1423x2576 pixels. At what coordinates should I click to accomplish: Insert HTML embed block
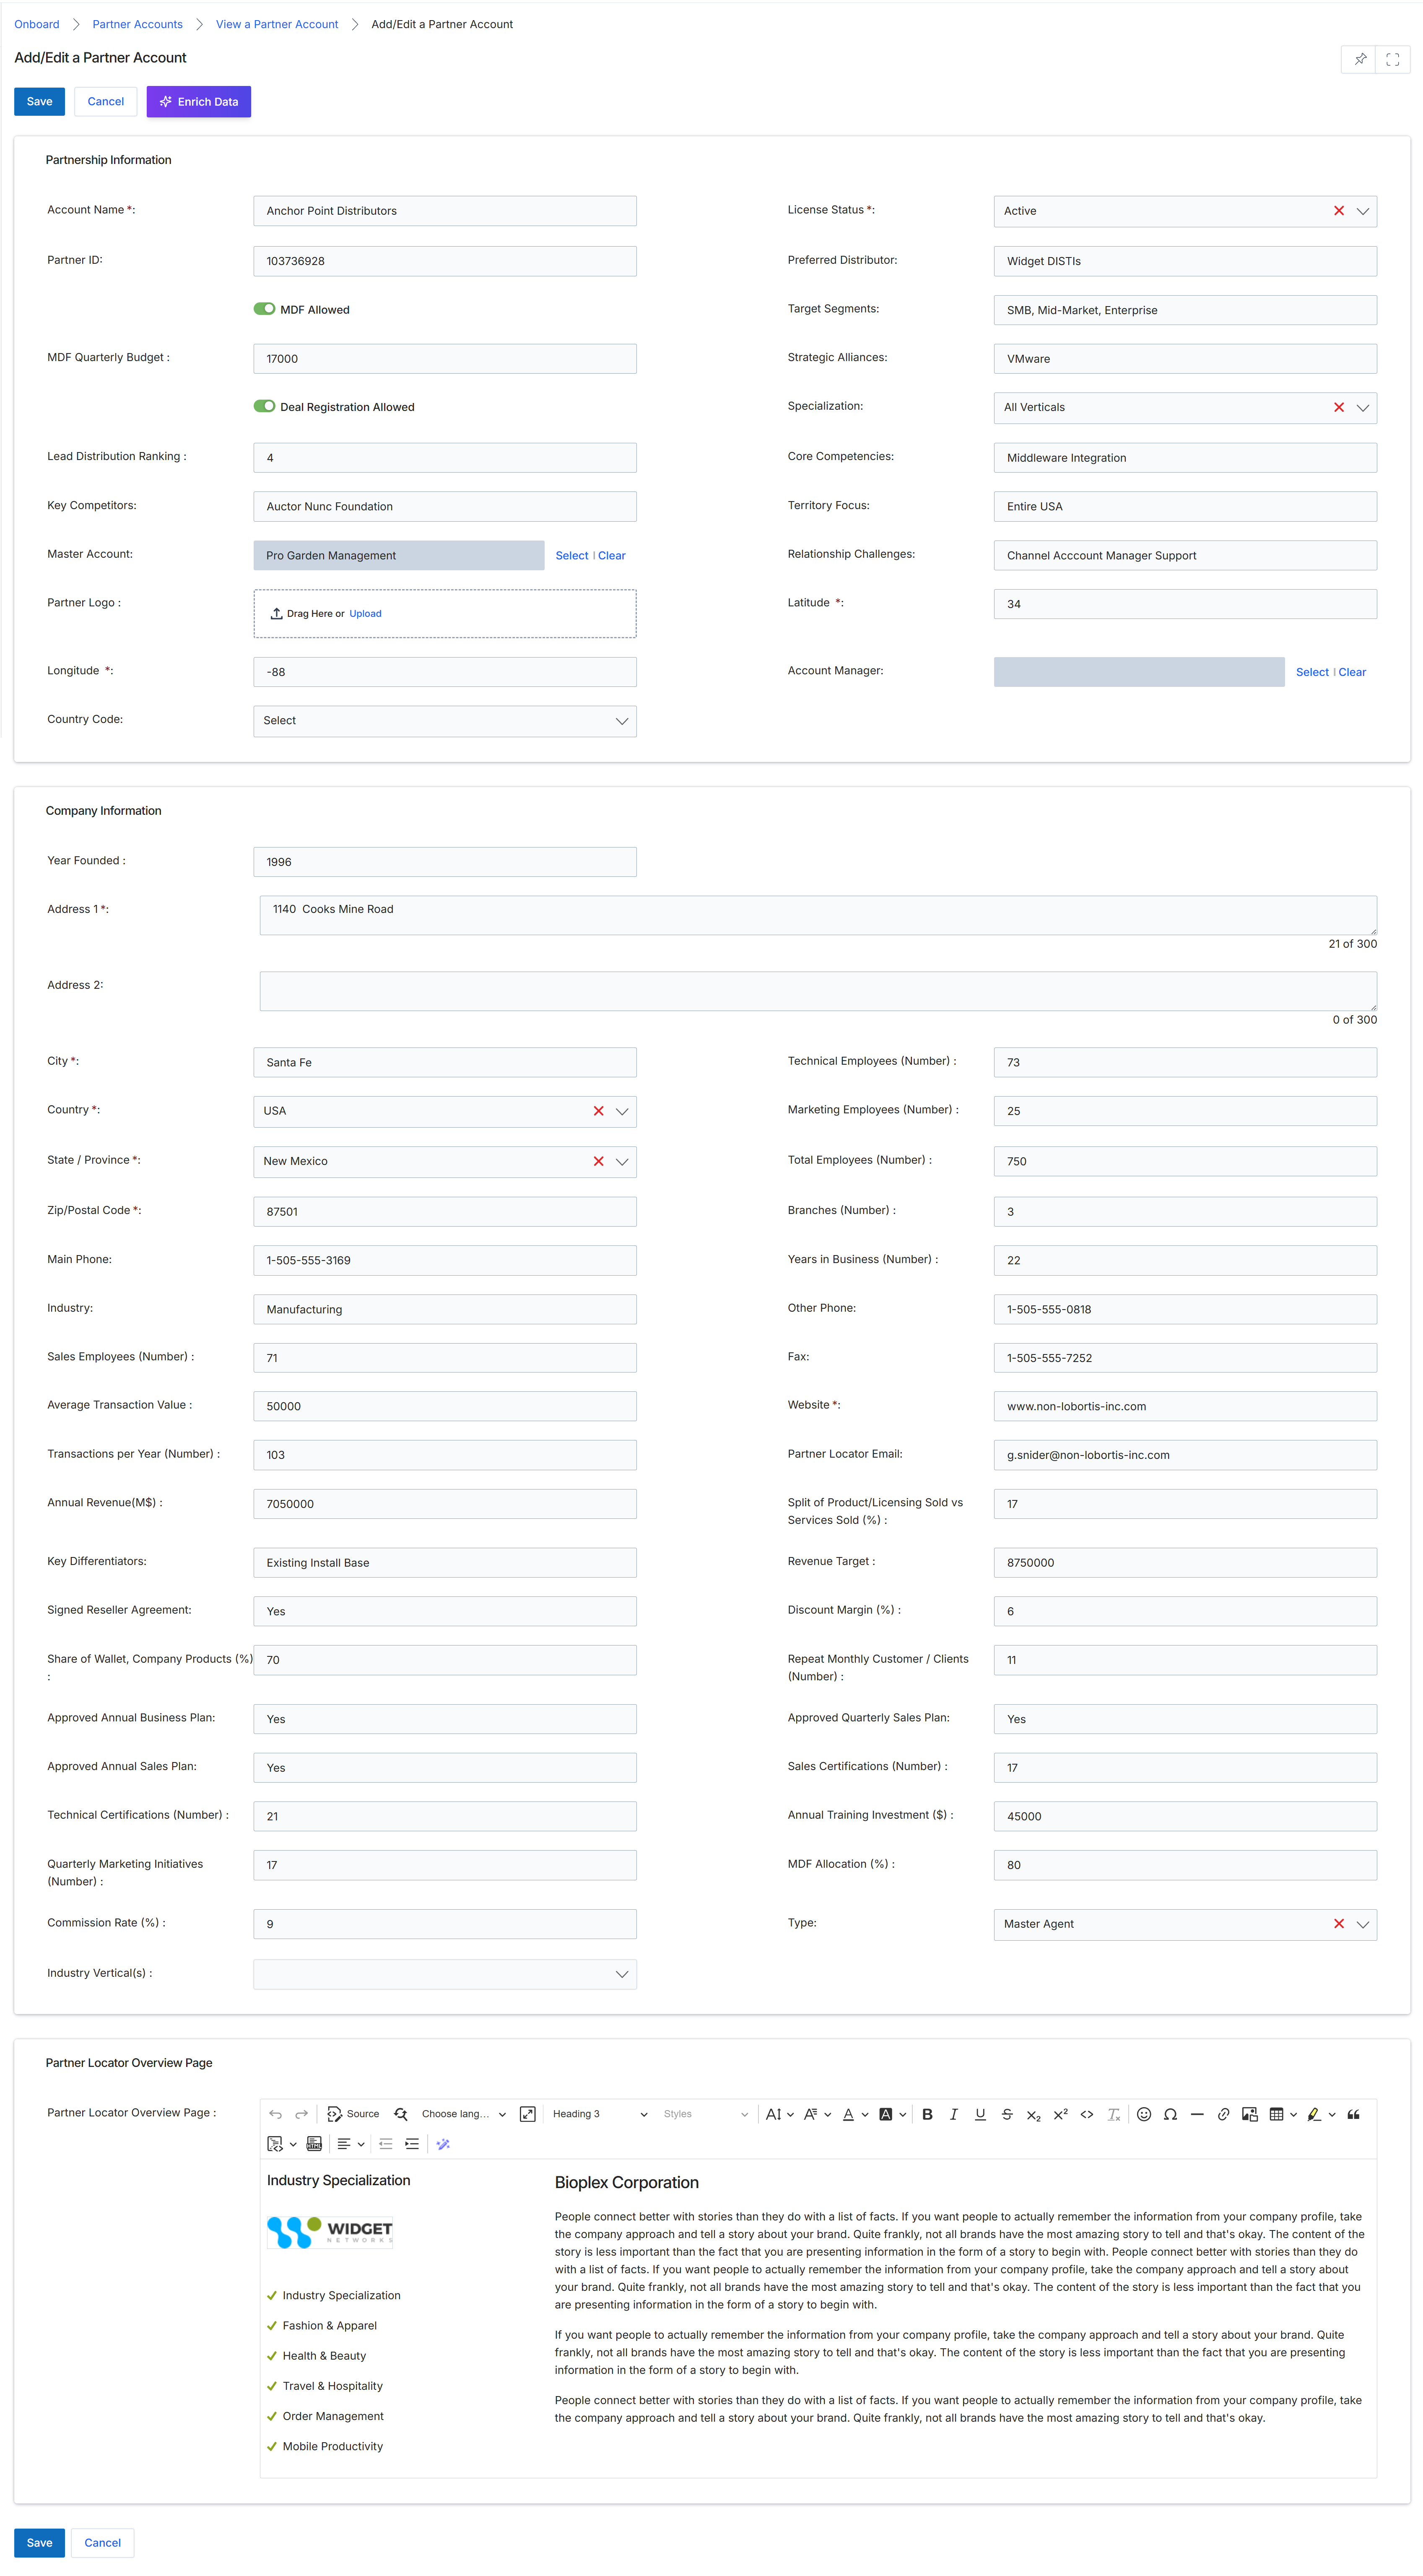pyautogui.click(x=314, y=2144)
